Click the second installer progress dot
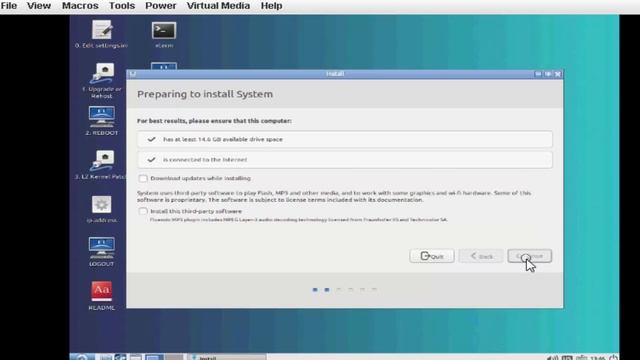Screen dimensions: 640x360 tap(327, 290)
